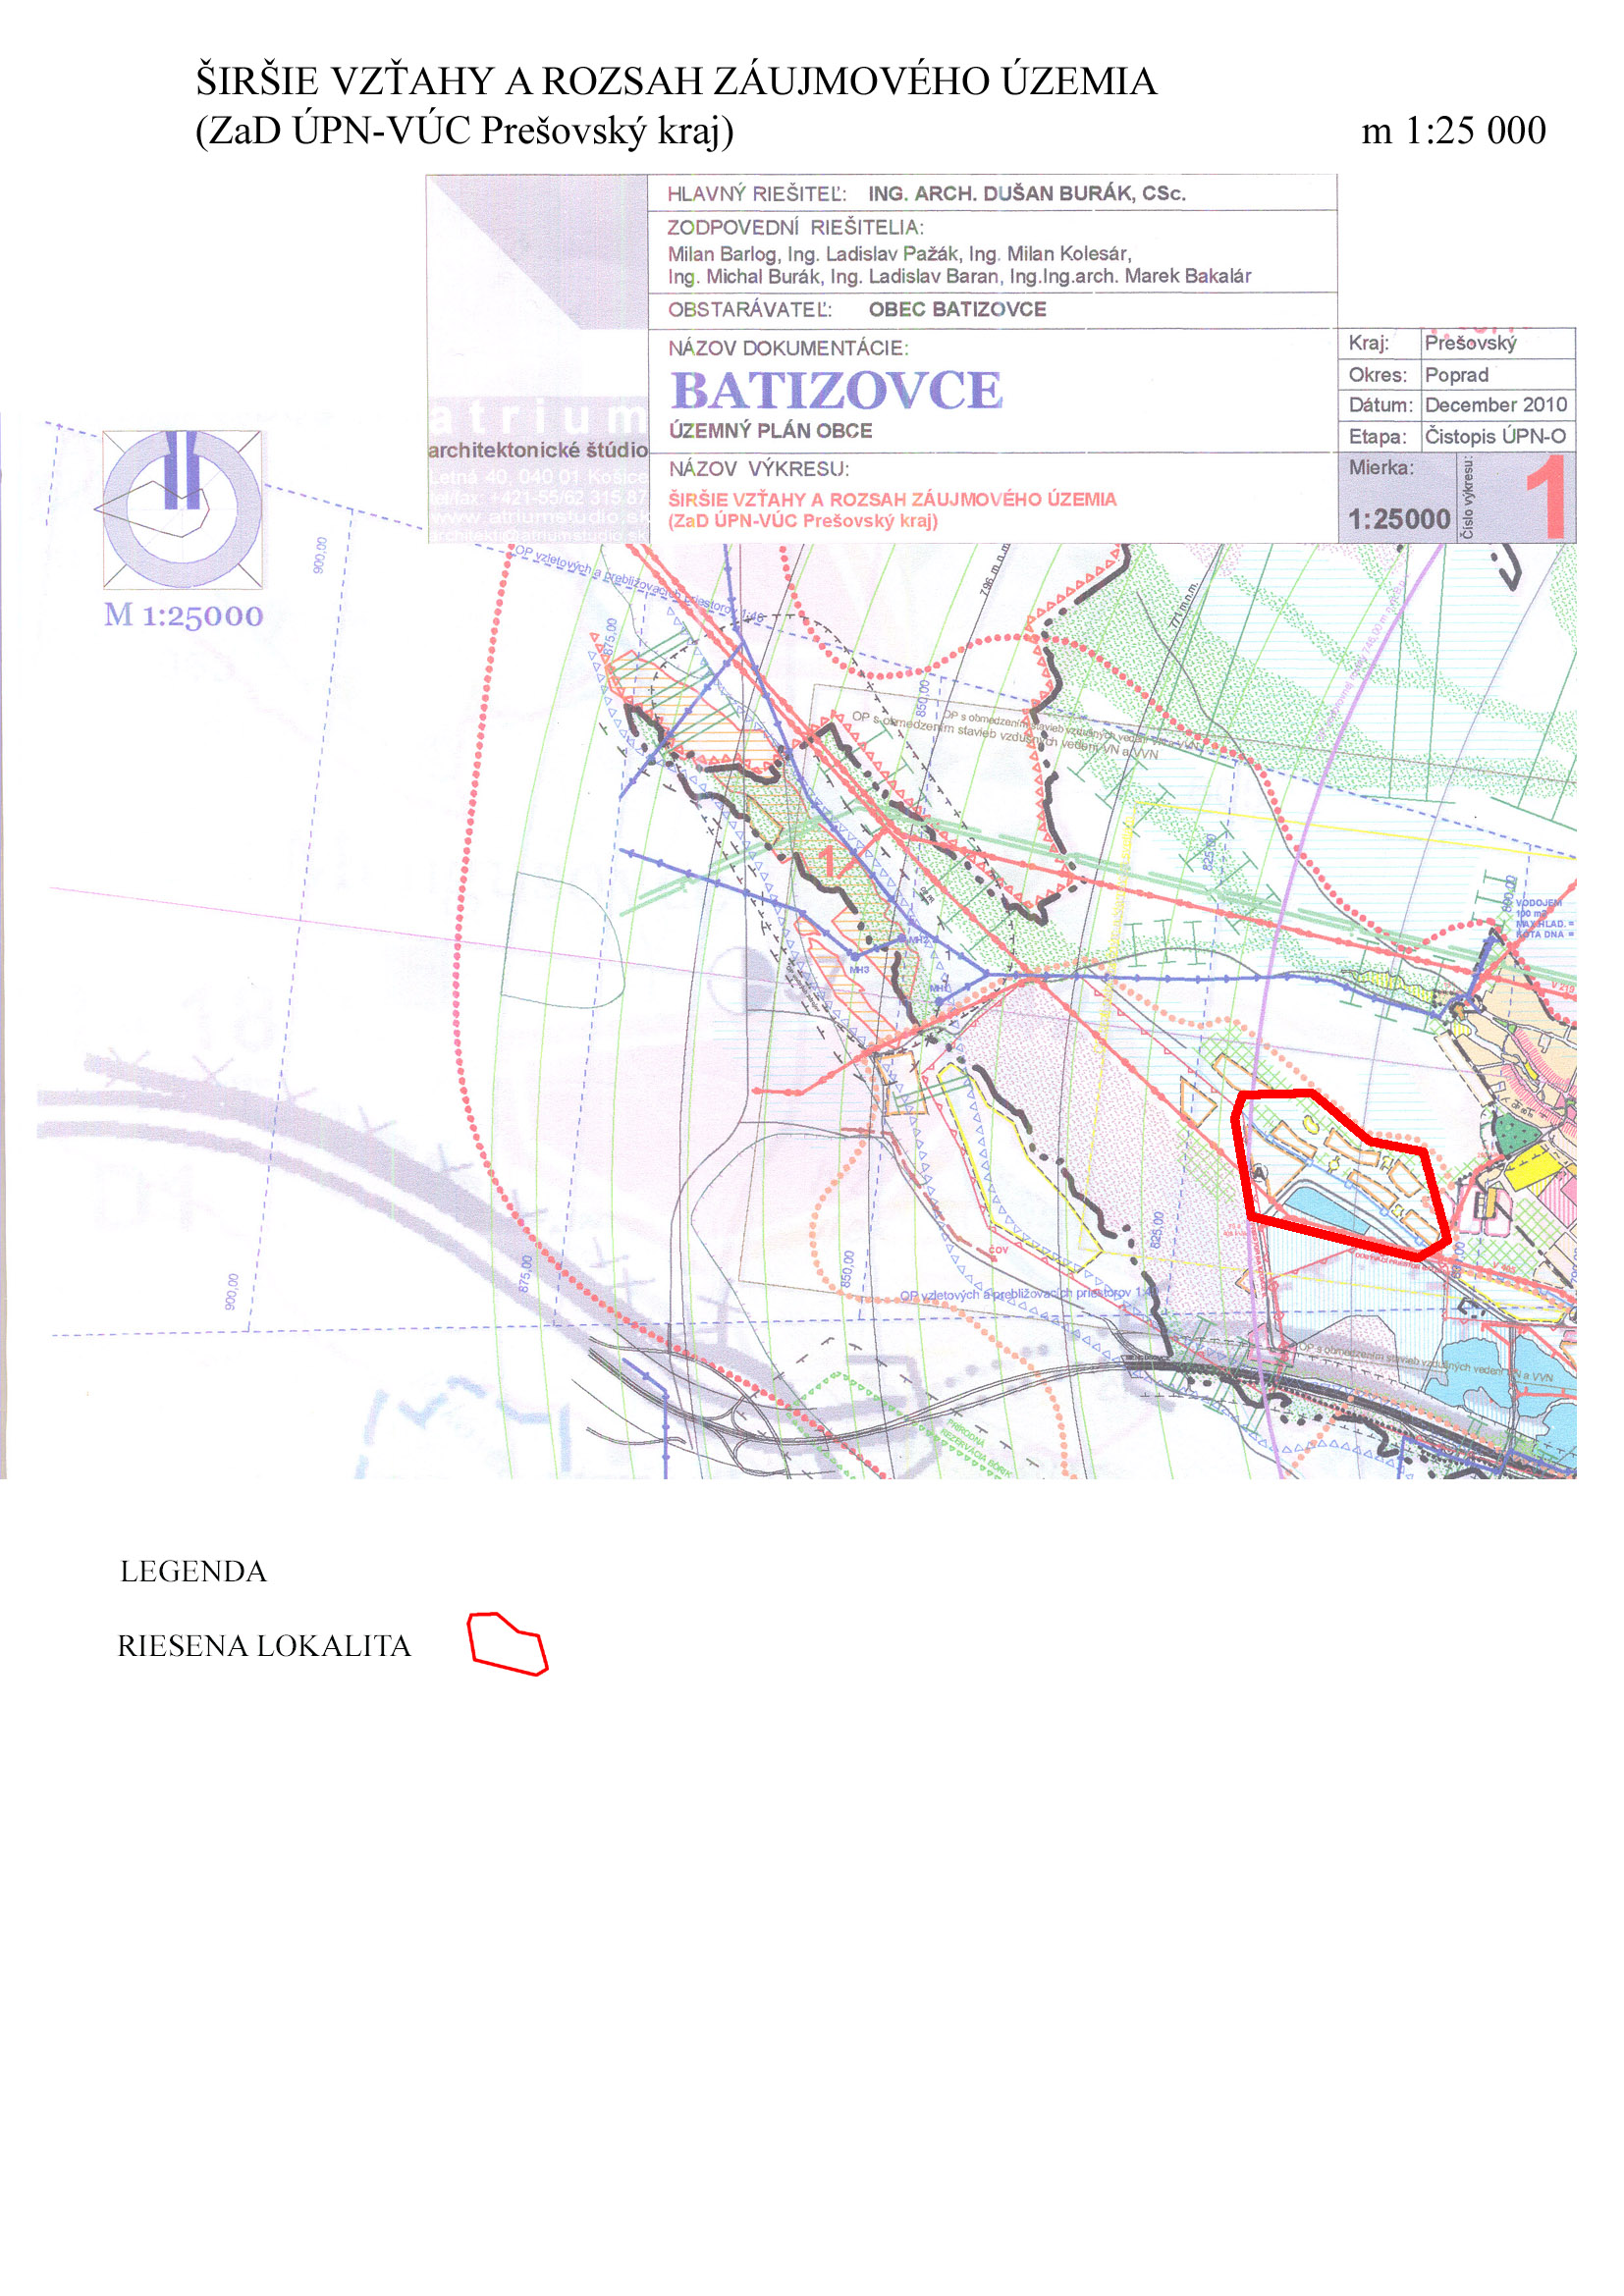This screenshot has width=1624, height=2296.
Task: Click the north arrow compass symbol
Action: coord(182,509)
